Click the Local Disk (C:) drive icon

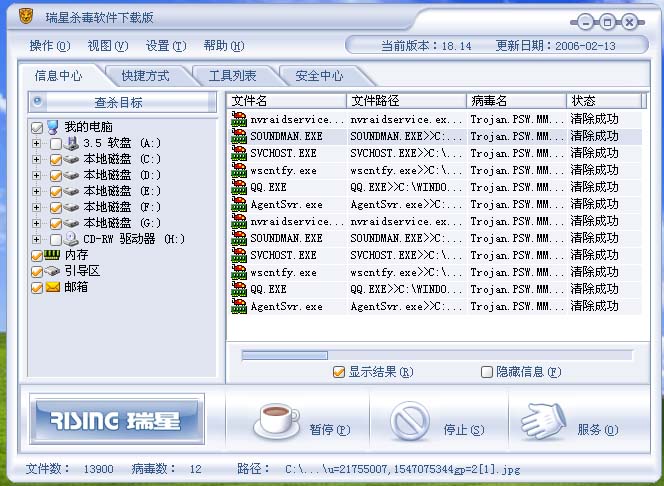(71, 160)
